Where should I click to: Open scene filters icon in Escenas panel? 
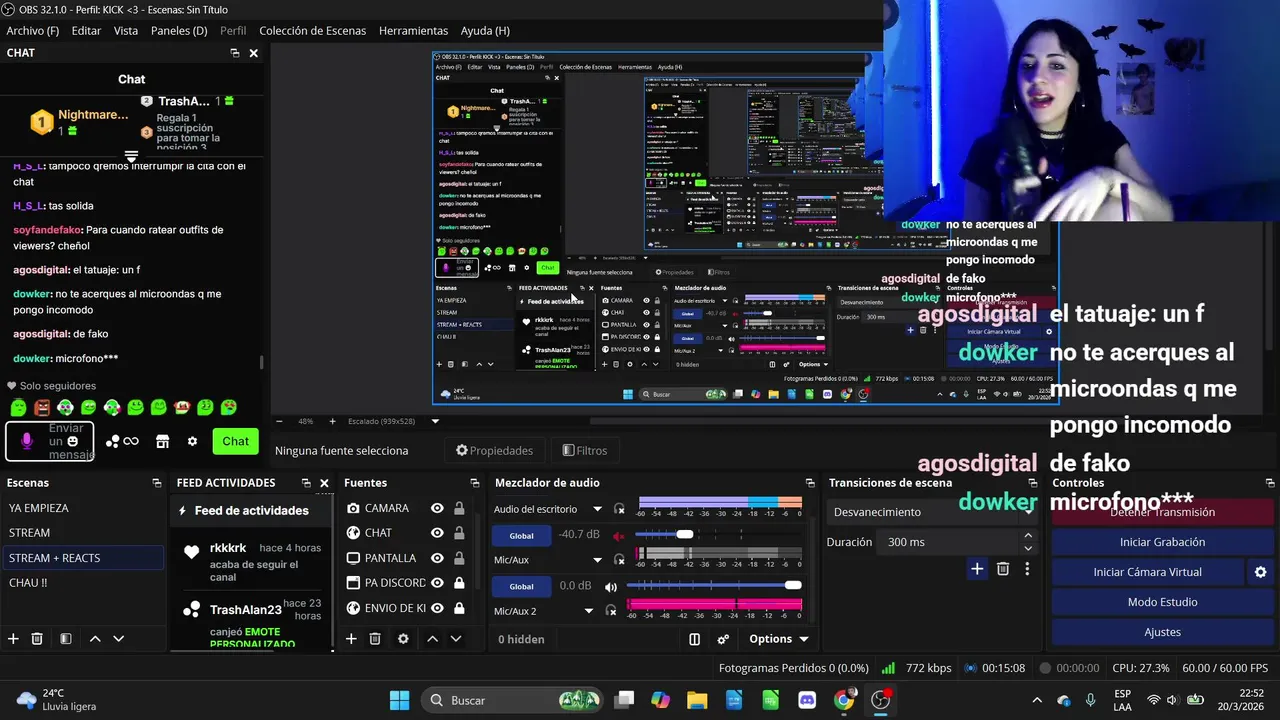click(65, 639)
